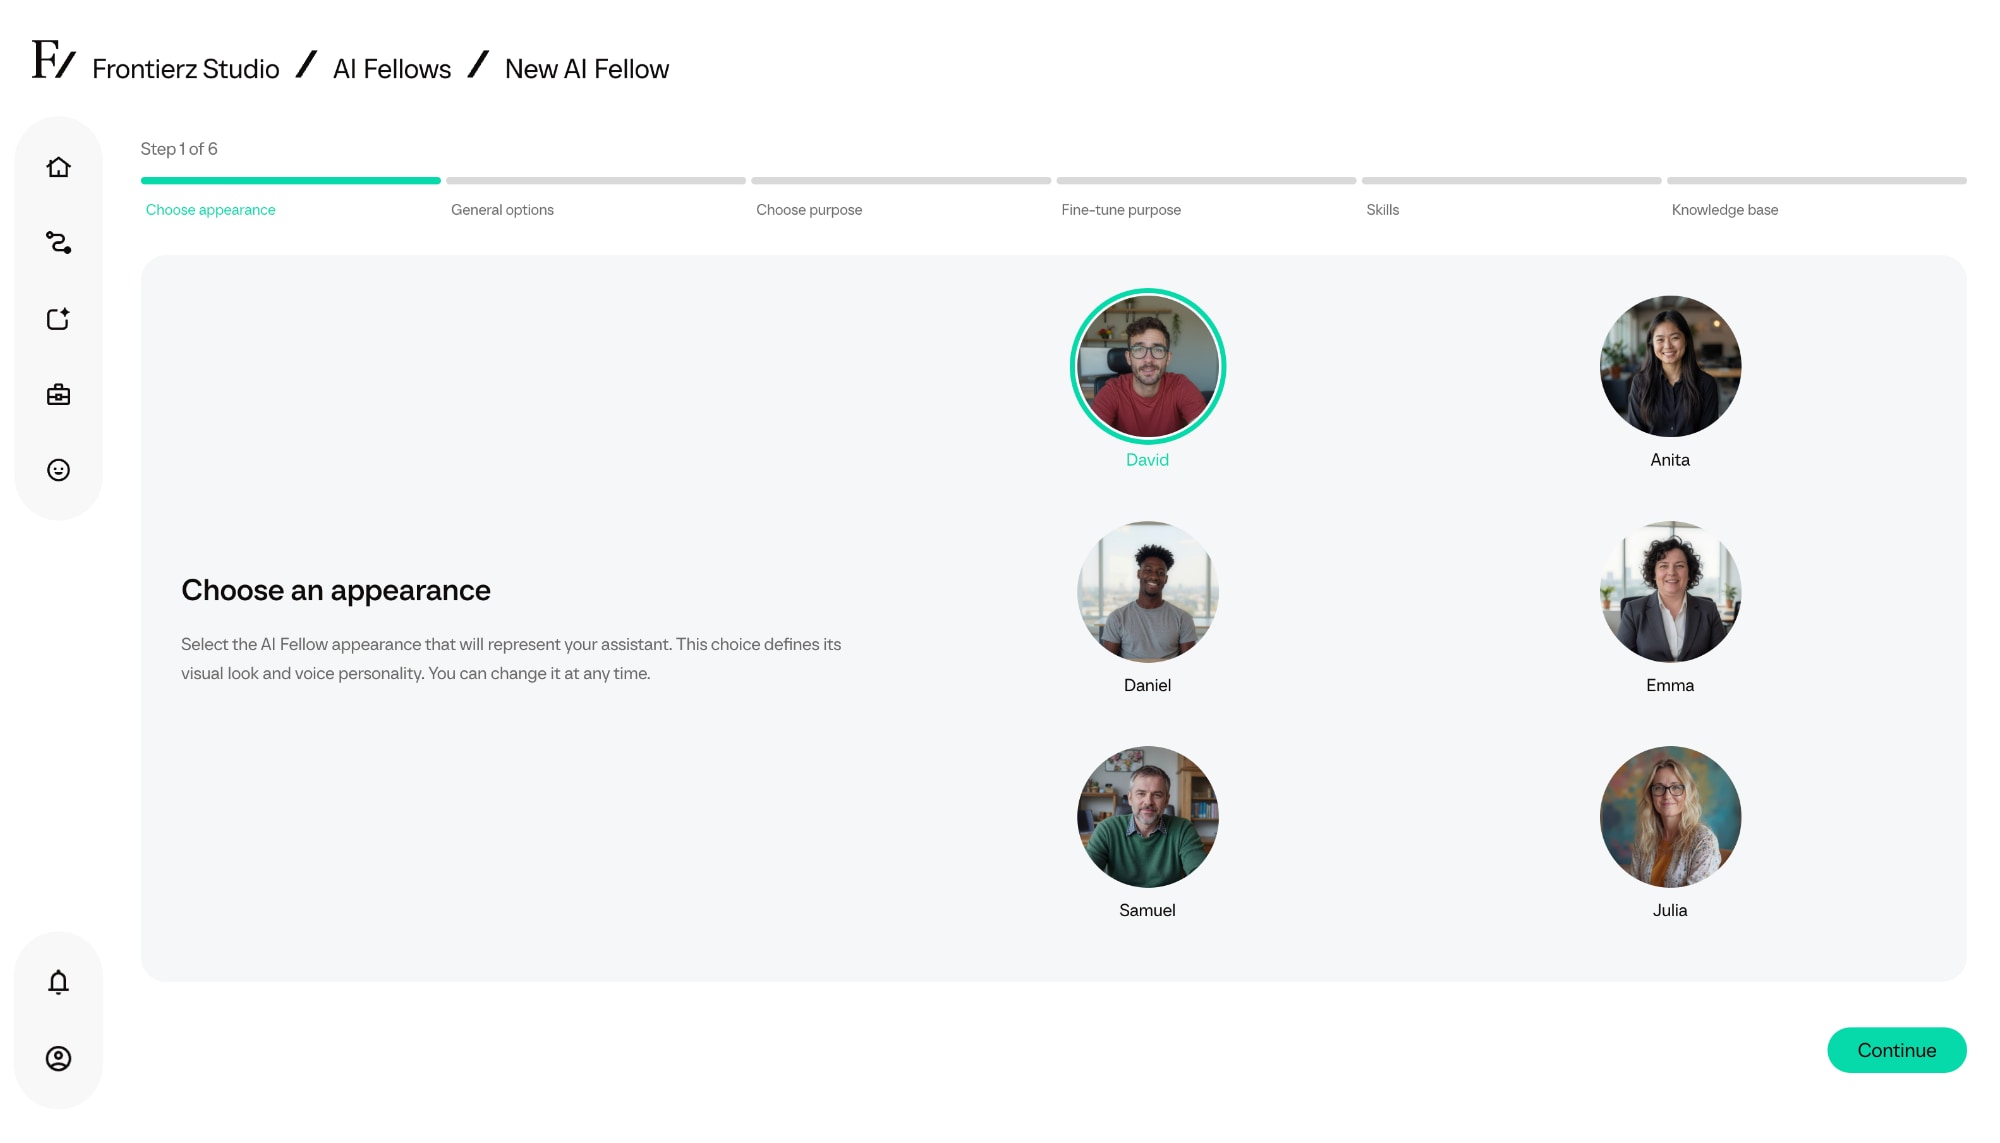Open the user profile icon
This screenshot has height=1143, width=2000.
coord(58,1058)
